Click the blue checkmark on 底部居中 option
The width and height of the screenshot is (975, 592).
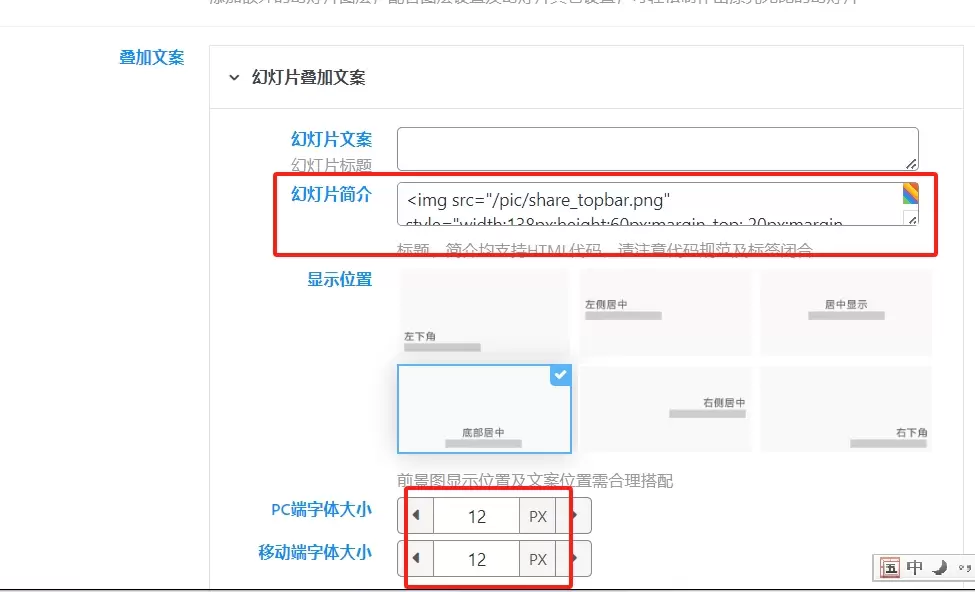[x=560, y=376]
